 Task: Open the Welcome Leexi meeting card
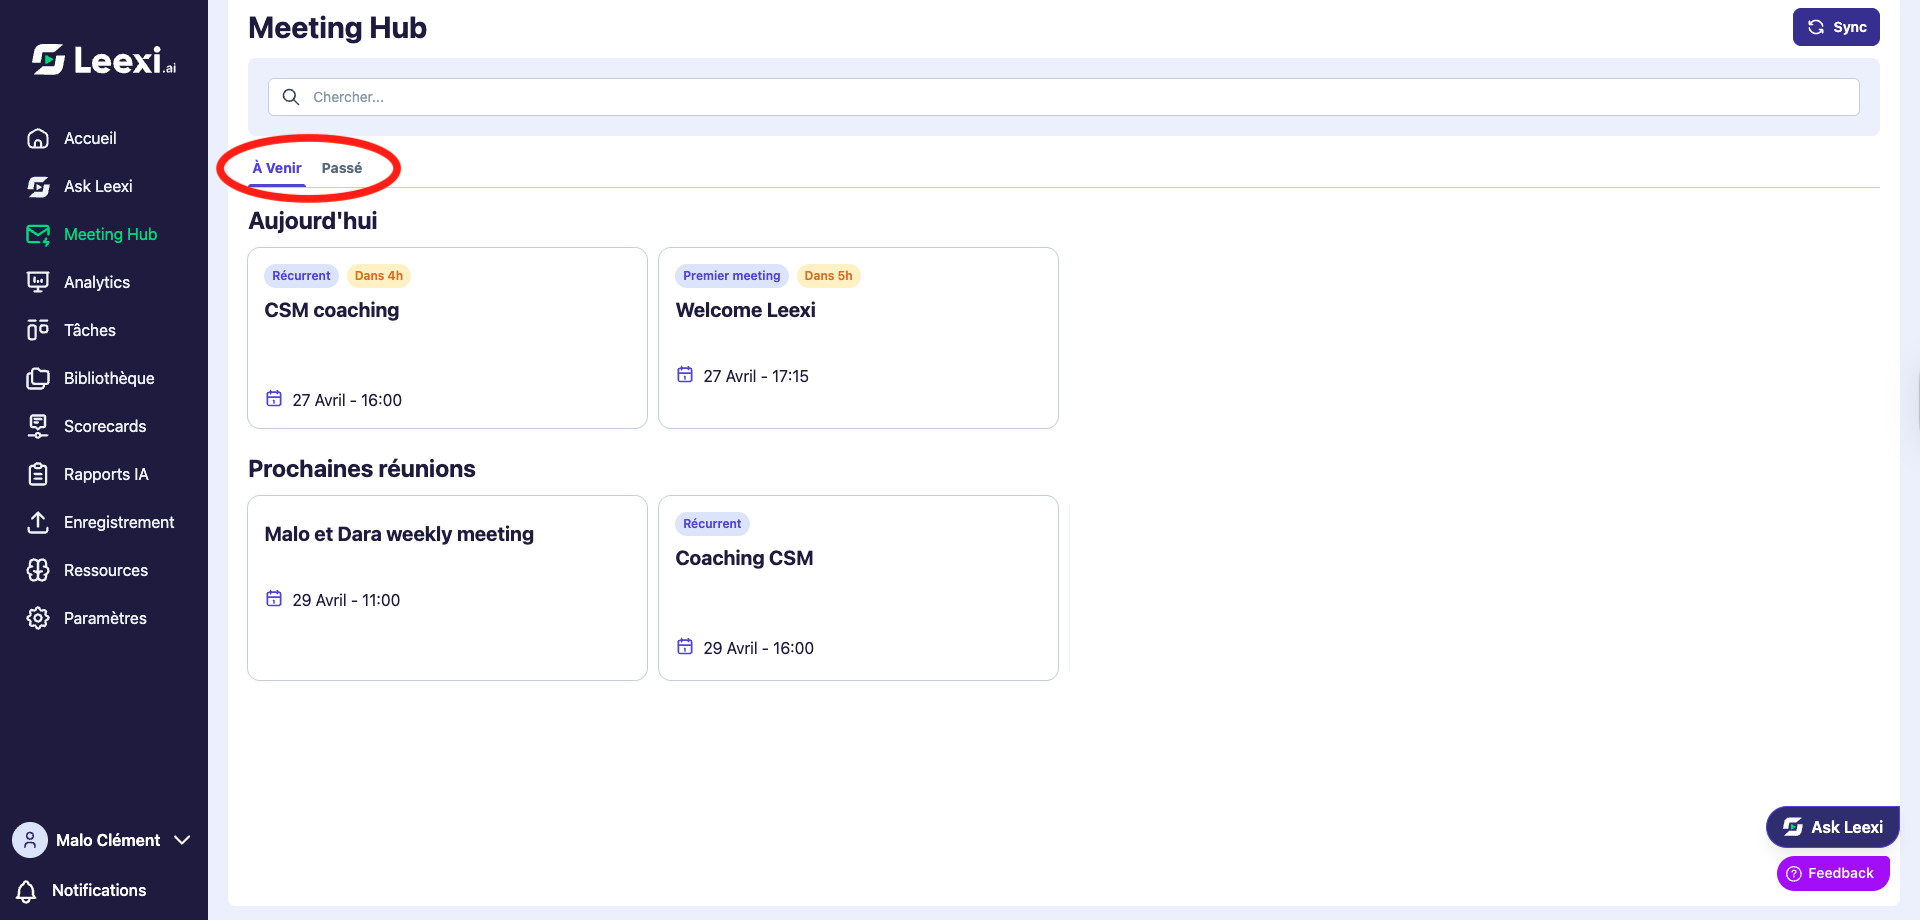(858, 338)
